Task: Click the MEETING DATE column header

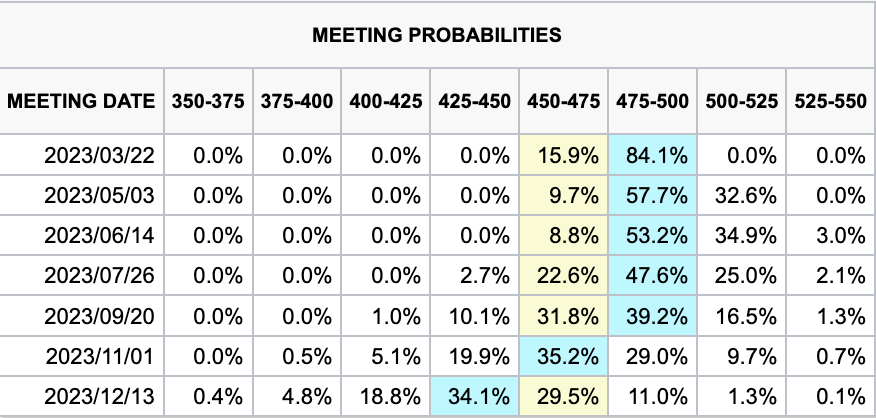Action: click(82, 101)
